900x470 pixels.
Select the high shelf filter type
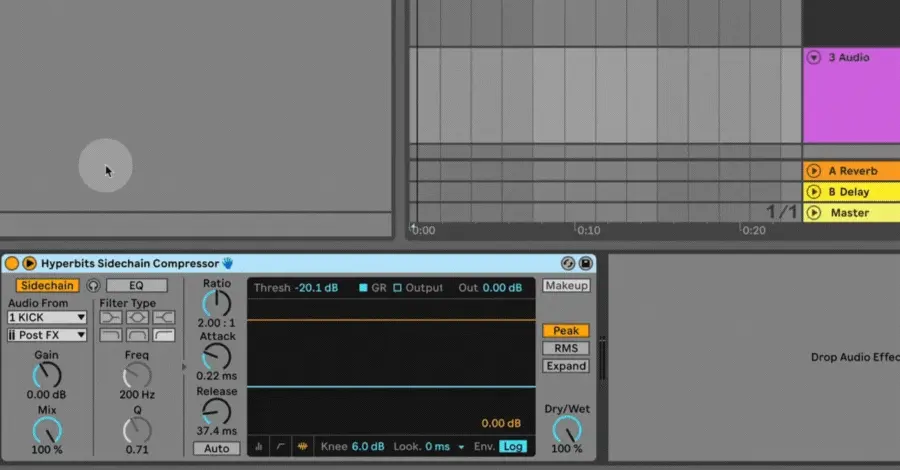tap(164, 317)
